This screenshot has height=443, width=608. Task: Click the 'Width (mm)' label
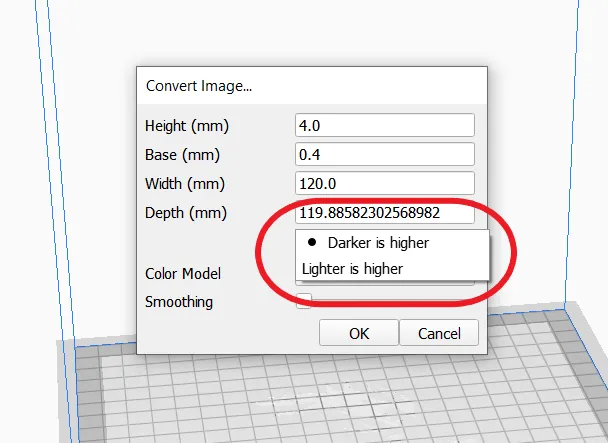(x=185, y=184)
